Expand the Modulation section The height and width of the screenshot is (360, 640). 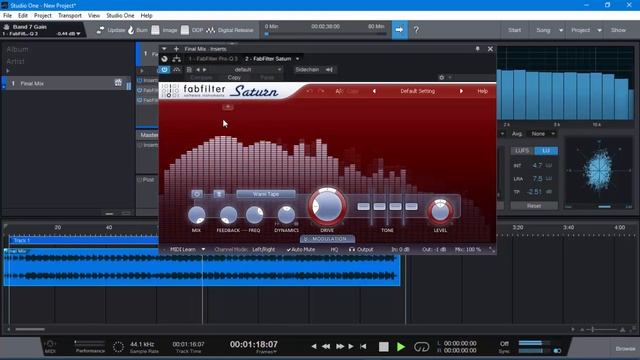click(x=327, y=239)
